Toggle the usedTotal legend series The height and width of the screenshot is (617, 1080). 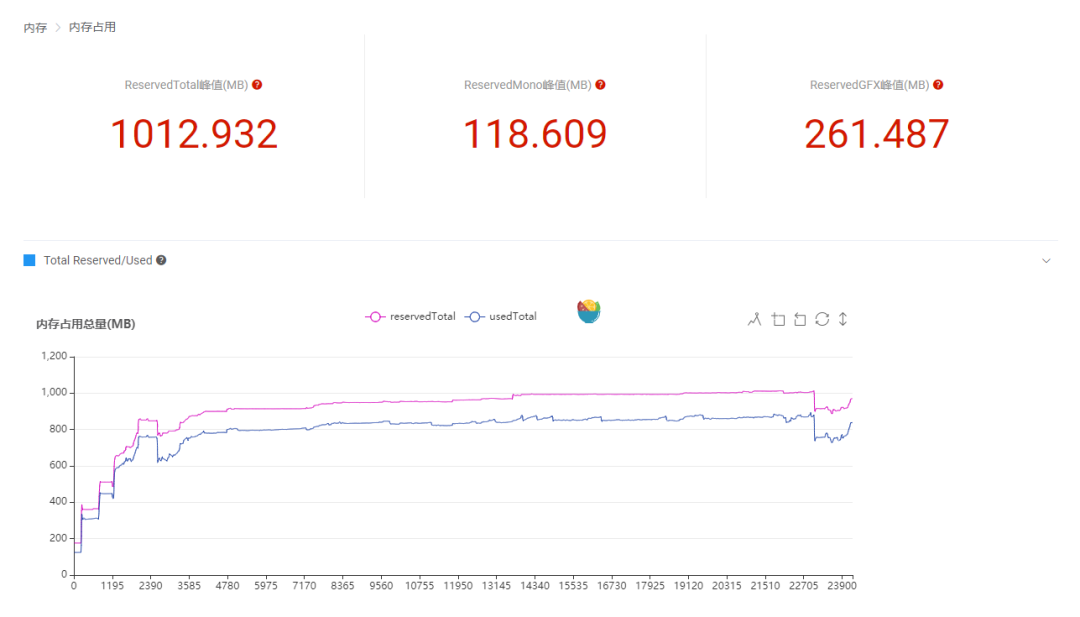point(501,317)
